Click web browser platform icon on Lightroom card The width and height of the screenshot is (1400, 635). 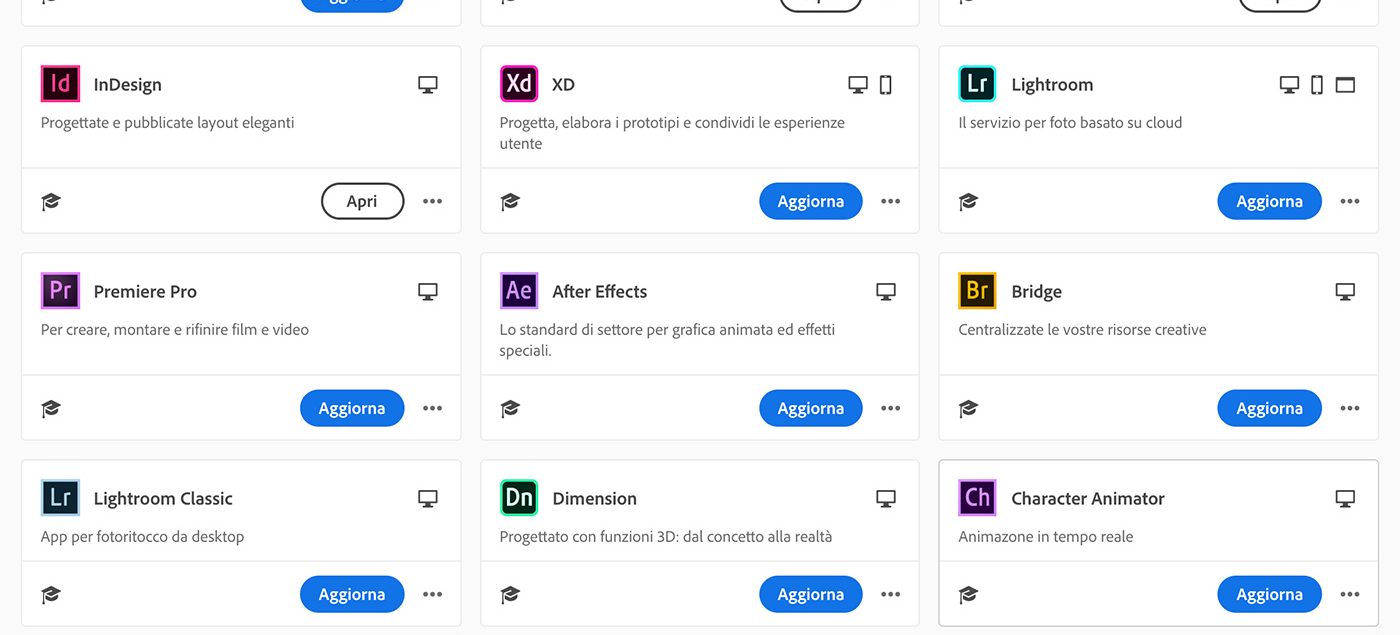tap(1346, 85)
